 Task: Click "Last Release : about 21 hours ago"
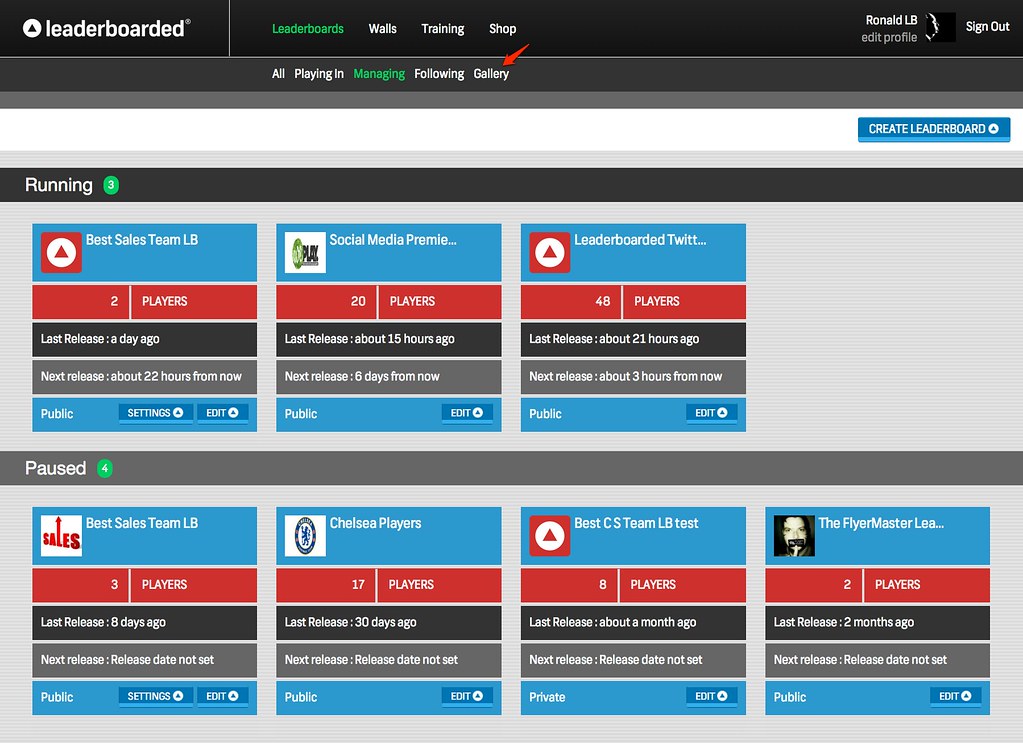[x=614, y=339]
